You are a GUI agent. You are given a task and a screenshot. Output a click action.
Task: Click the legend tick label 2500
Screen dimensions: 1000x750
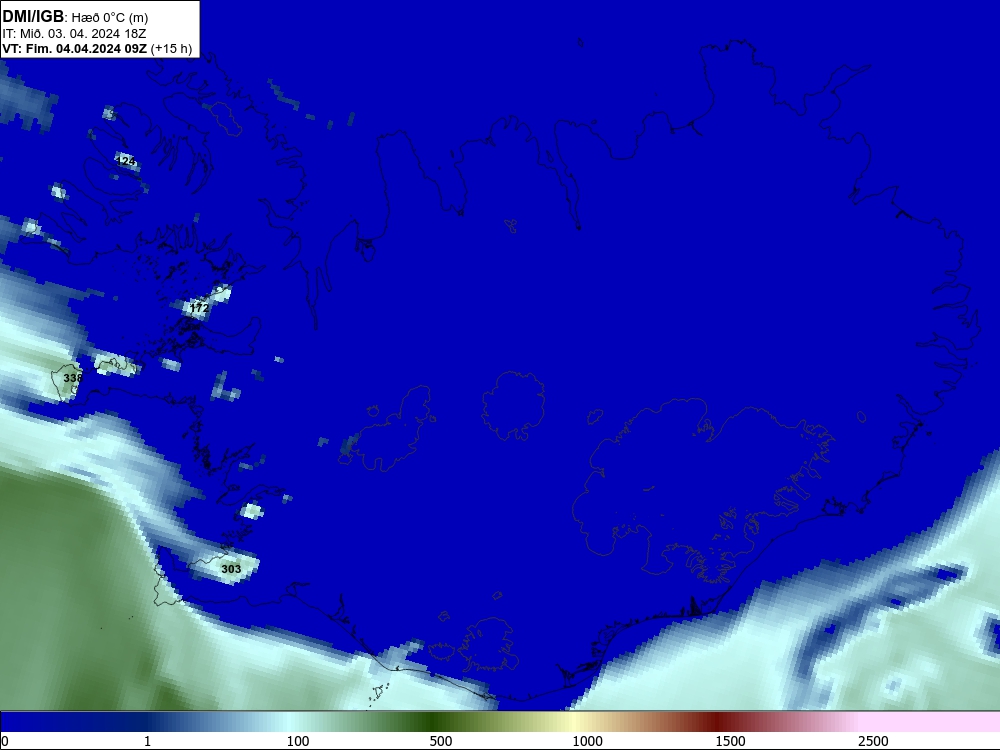(x=873, y=741)
